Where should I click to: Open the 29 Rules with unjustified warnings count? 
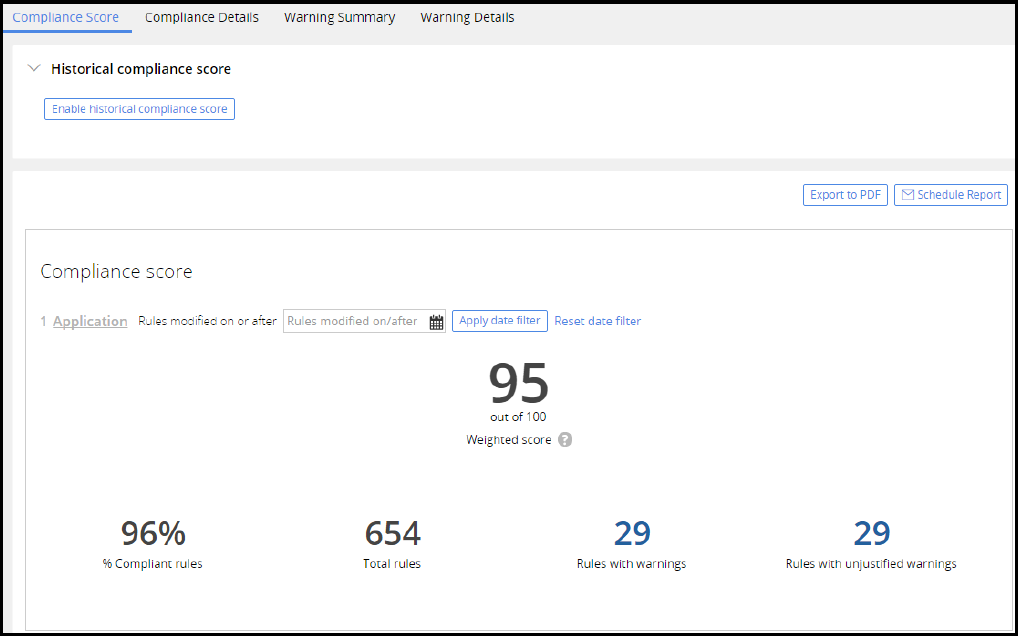point(871,534)
